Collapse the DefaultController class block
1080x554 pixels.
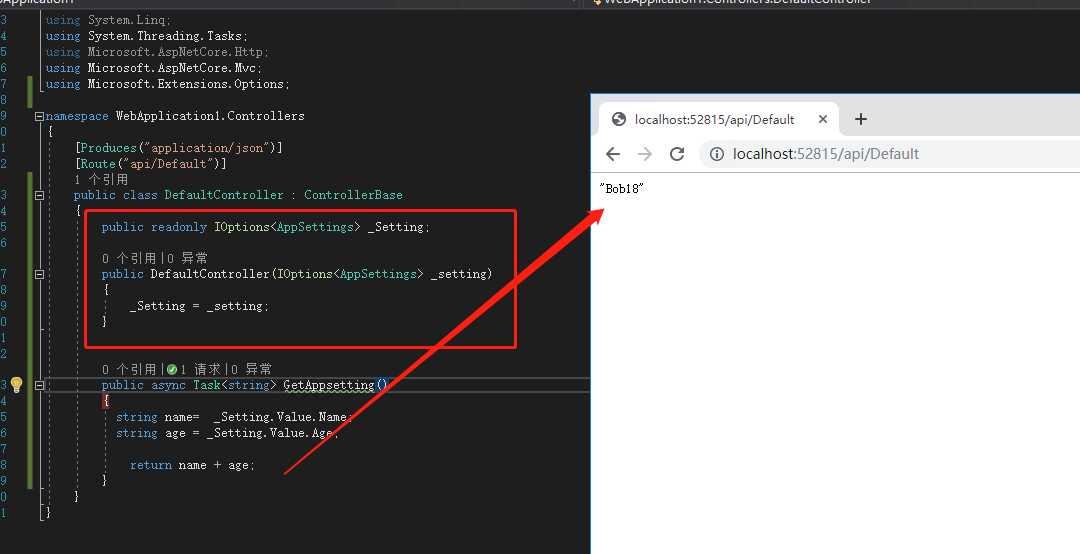[39, 196]
